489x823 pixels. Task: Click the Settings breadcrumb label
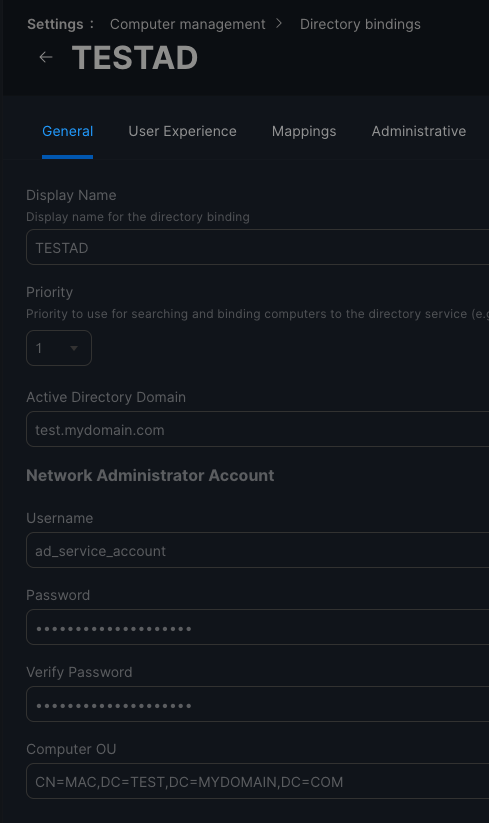pyautogui.click(x=55, y=24)
